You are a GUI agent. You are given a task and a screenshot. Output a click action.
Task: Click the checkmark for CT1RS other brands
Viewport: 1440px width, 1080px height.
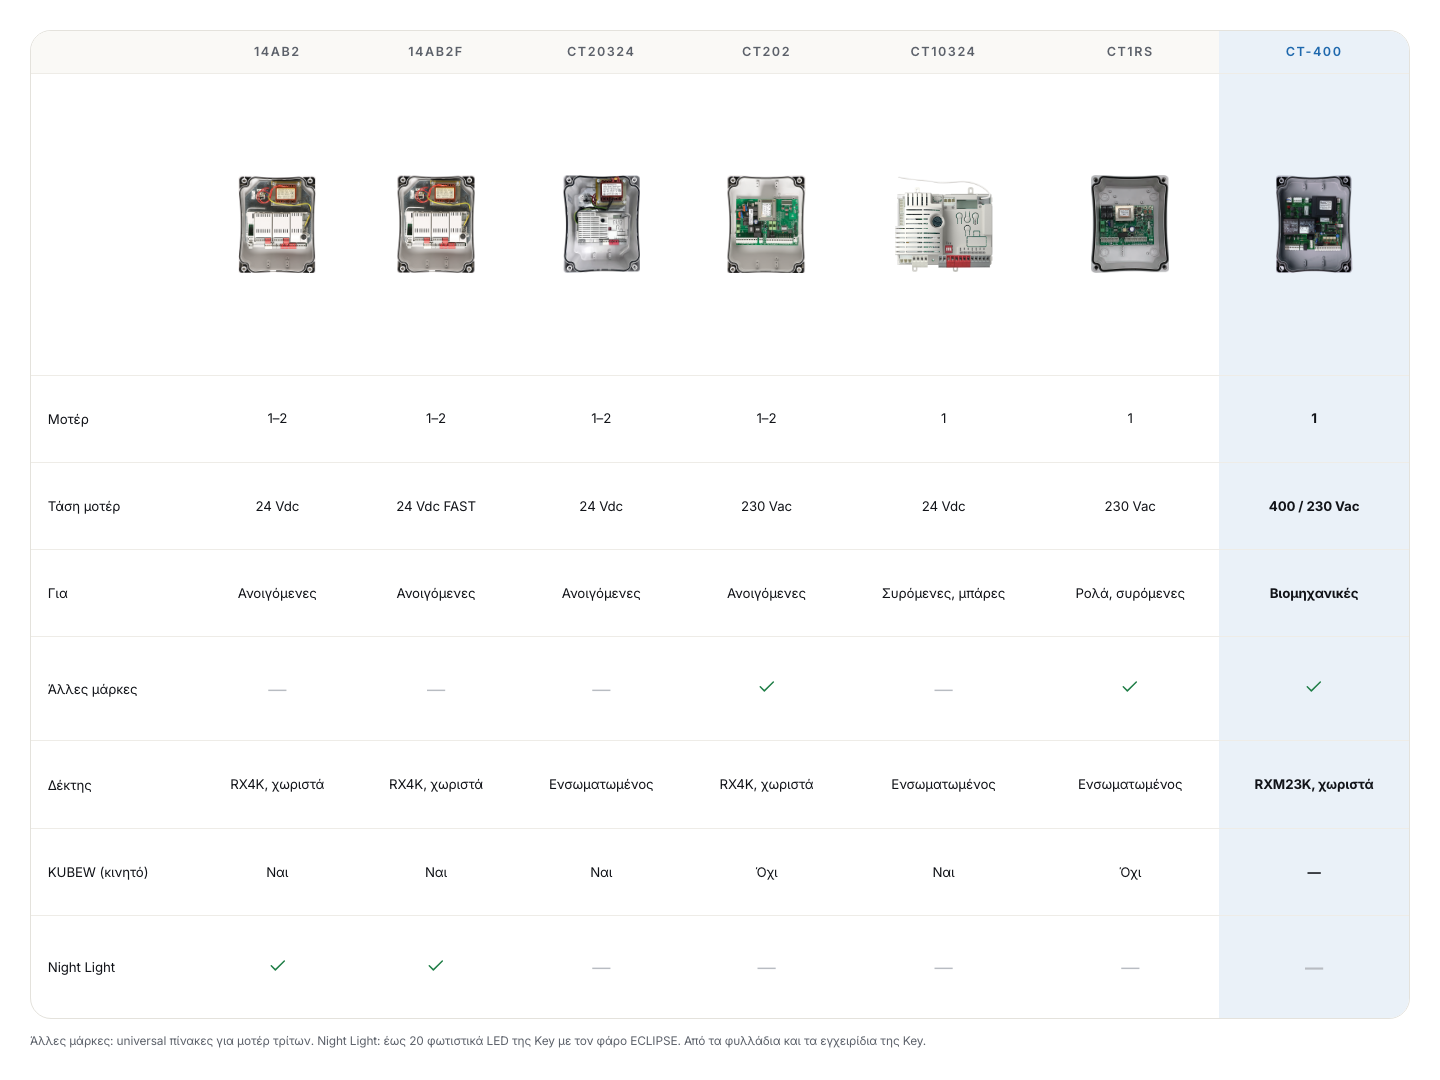(1130, 687)
